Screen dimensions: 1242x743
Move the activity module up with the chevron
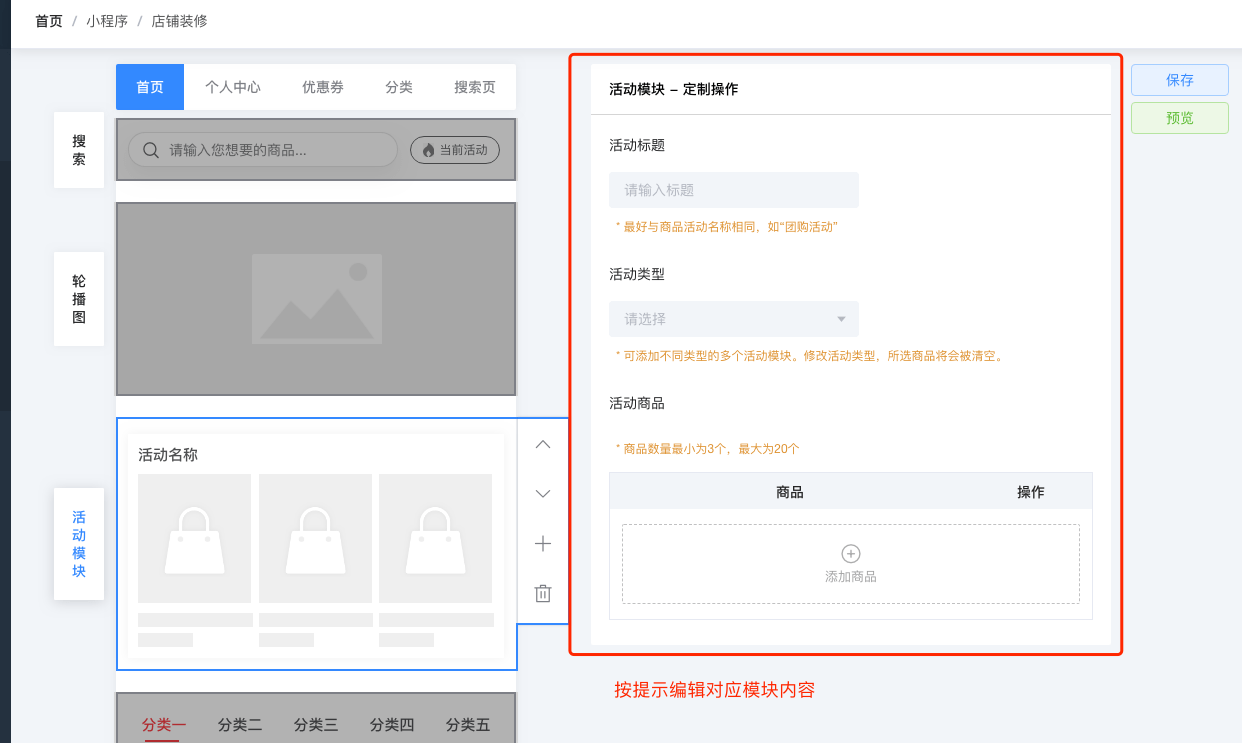coord(543,445)
